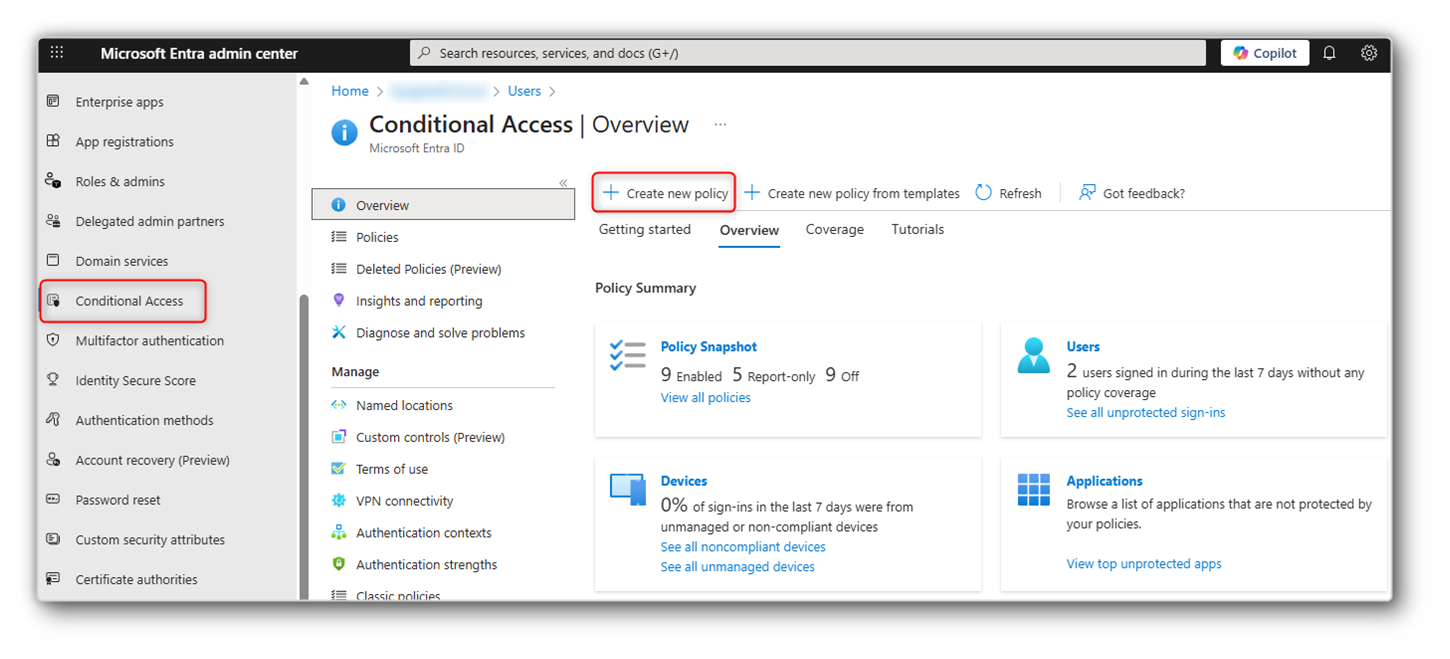Open the VPN connectivity icon
Image resolution: width=1450 pixels, height=659 pixels.
pyautogui.click(x=339, y=501)
